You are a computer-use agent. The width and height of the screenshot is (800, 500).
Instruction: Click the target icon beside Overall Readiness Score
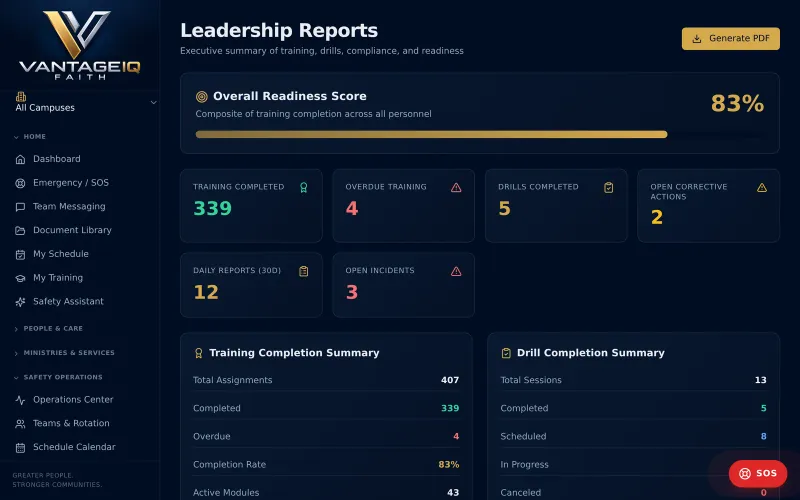point(202,96)
